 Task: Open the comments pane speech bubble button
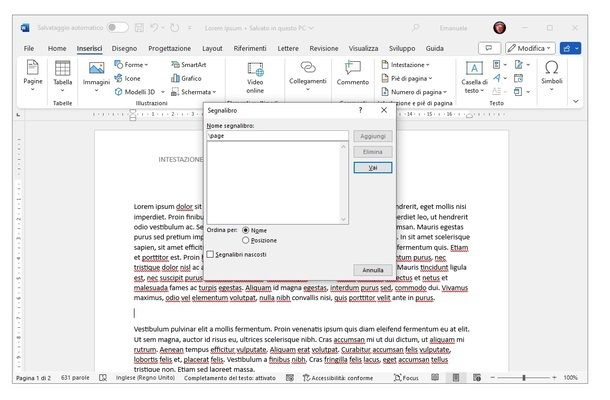pyautogui.click(x=489, y=48)
